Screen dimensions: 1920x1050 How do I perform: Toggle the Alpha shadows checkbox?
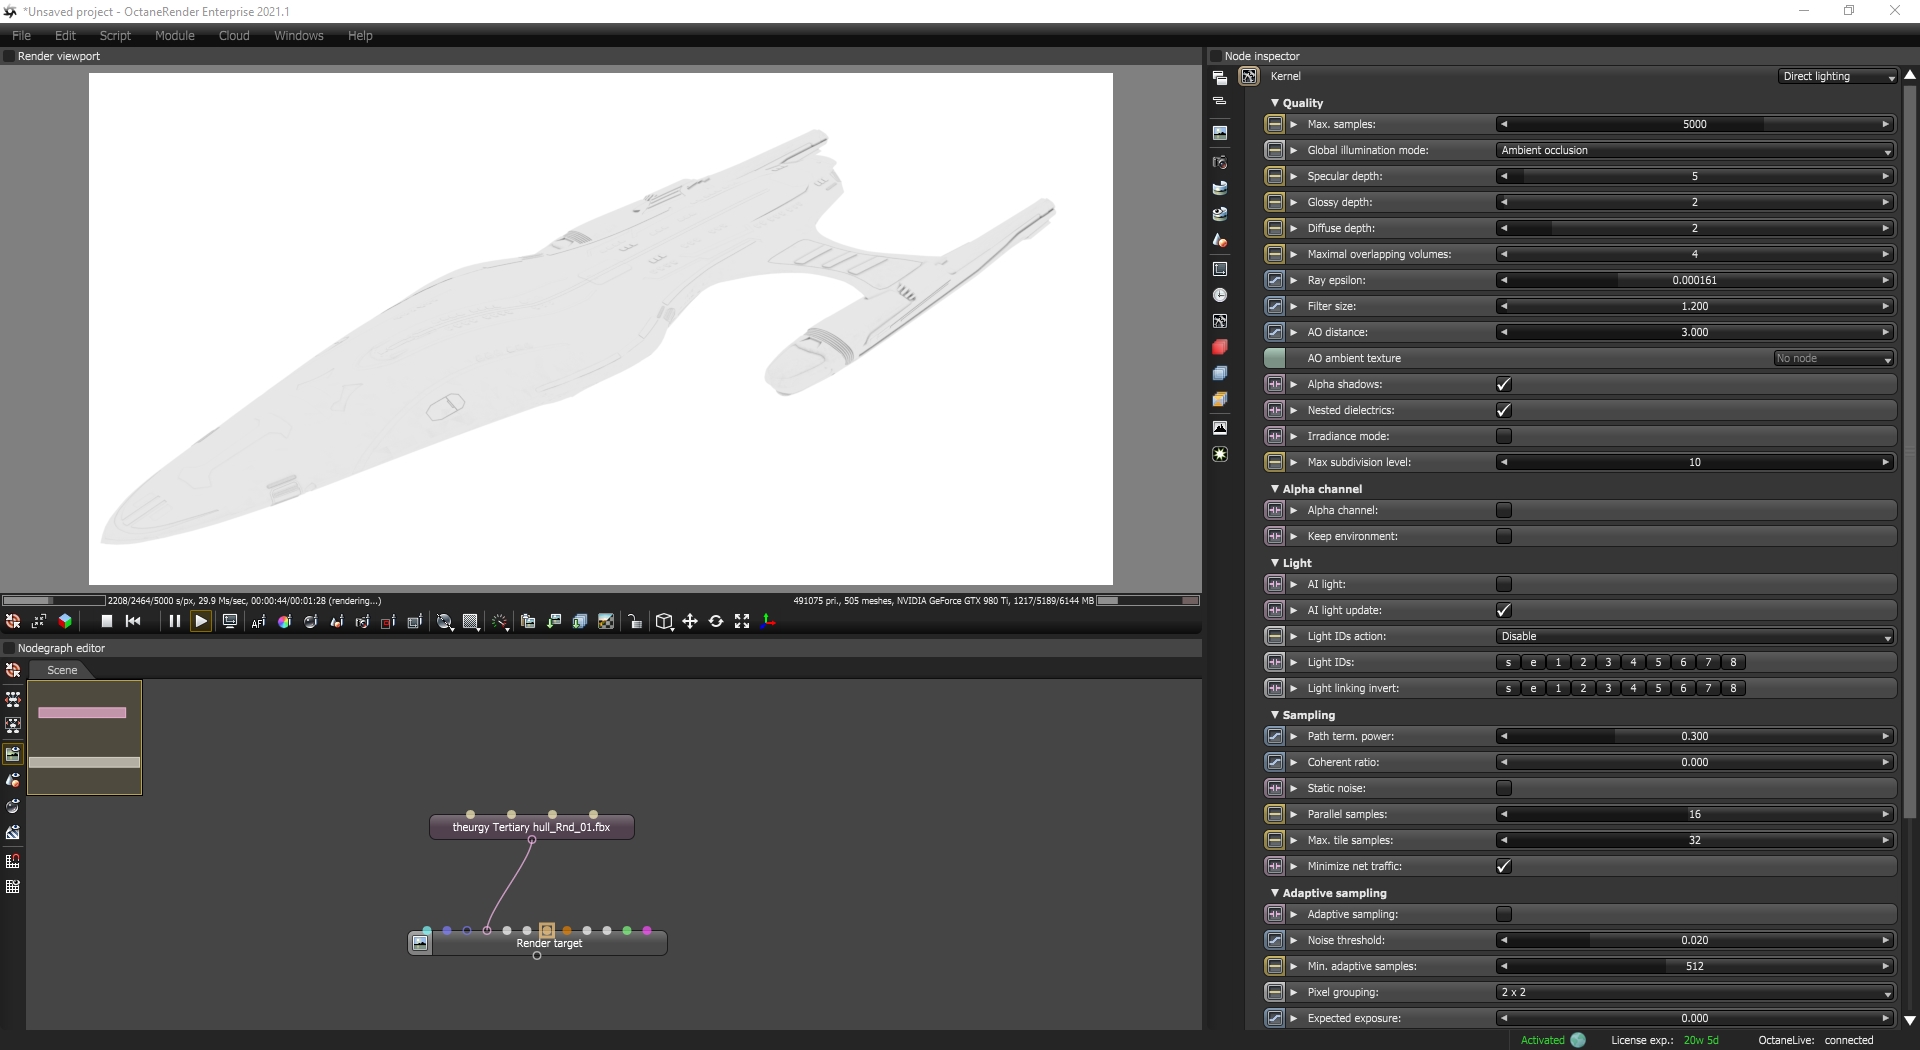pos(1503,384)
